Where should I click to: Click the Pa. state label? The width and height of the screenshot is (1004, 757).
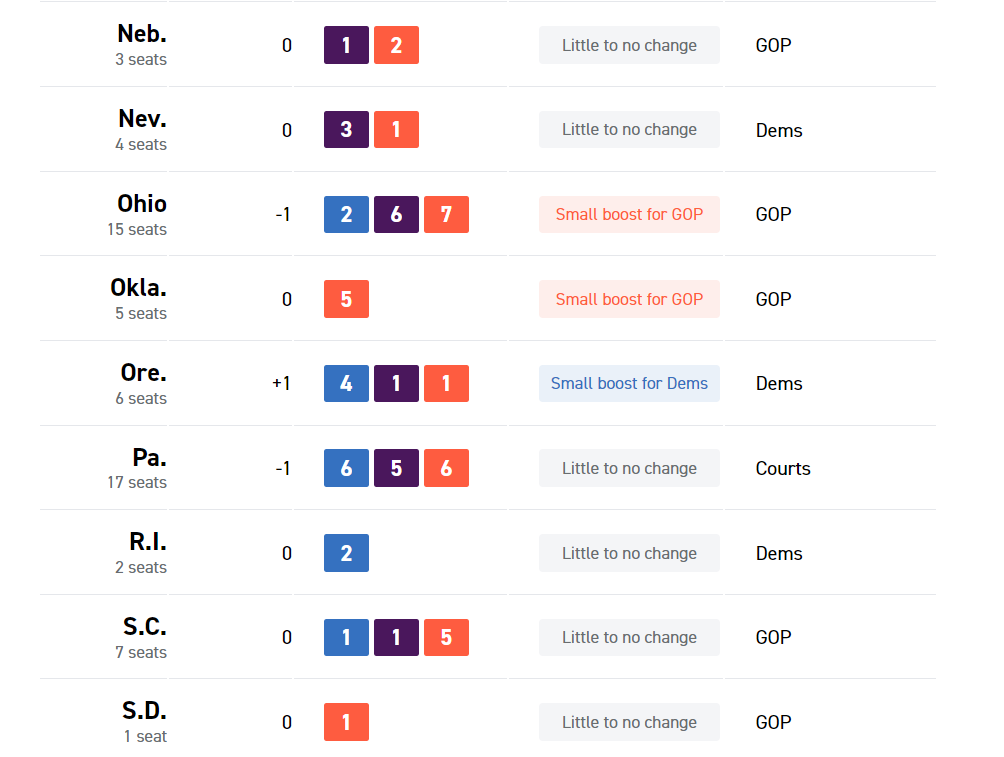[x=149, y=458]
